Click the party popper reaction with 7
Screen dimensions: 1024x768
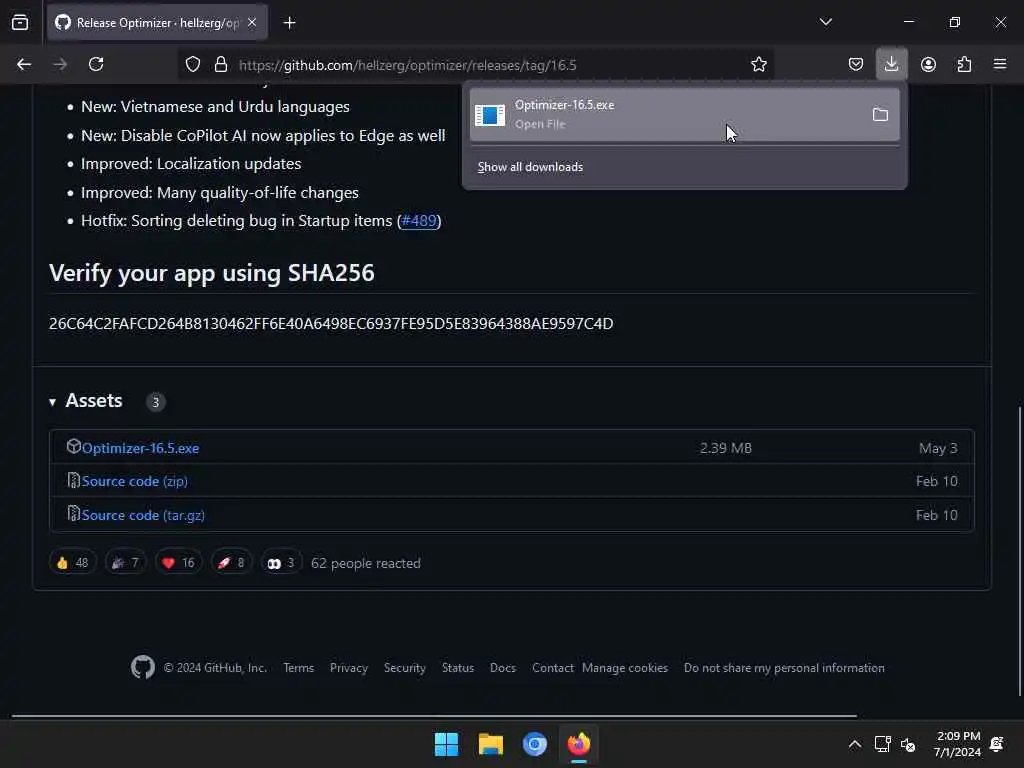[x=125, y=563]
